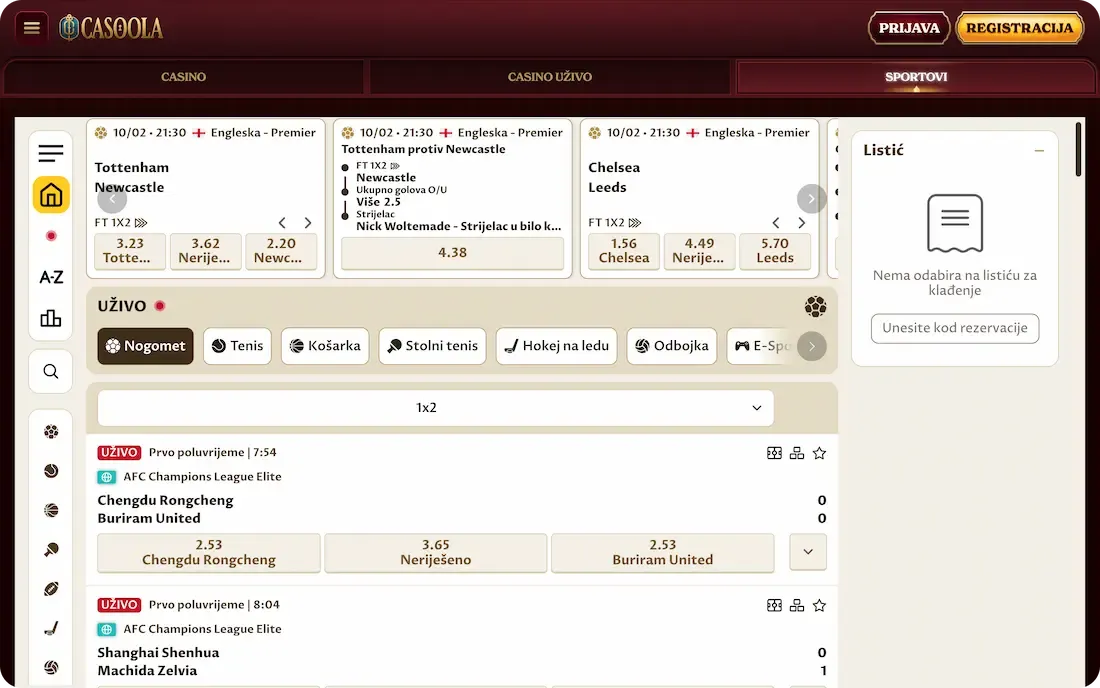Favorite the Shanghai Shenhua match via star
Viewport: 1100px width, 688px height.
coord(819,604)
